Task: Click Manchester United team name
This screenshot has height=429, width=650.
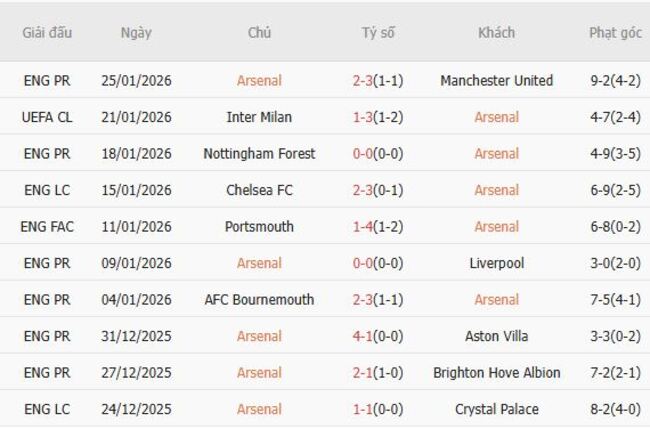Action: (x=496, y=80)
